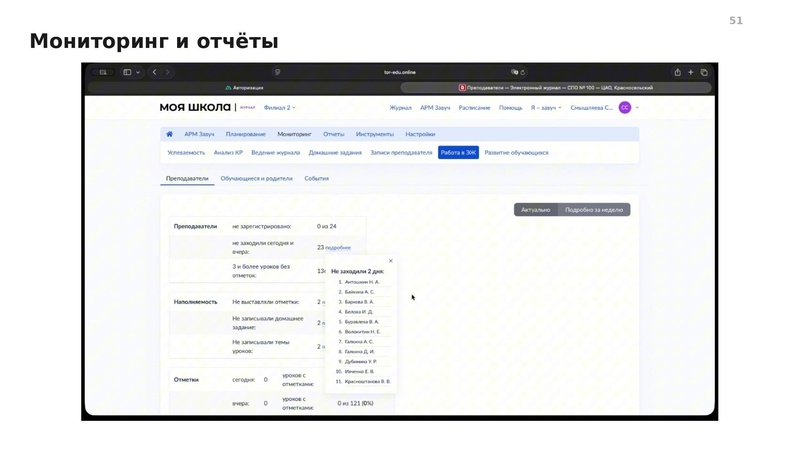Go to the 'Анализ КР' subsection
Screen dimensions: 800x450
pos(228,153)
